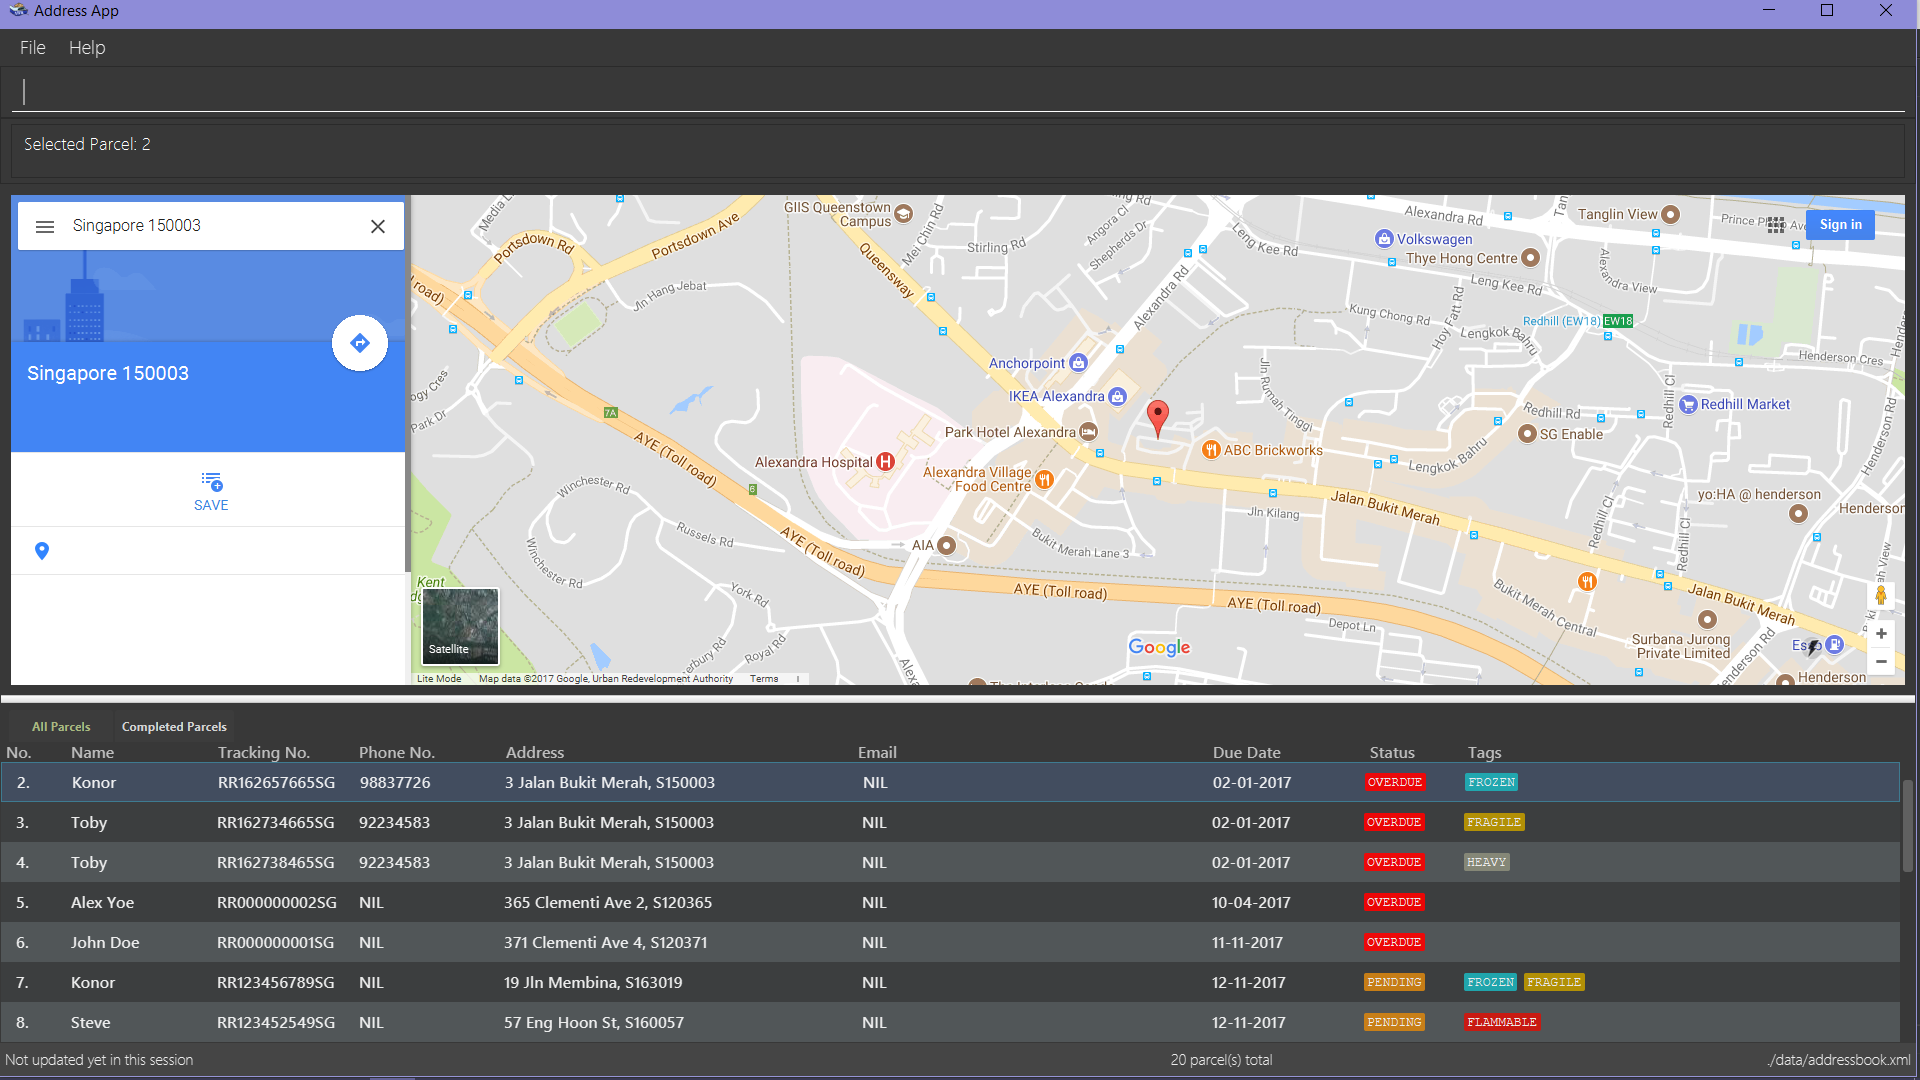Click Anchorpoint shopping icon
Screen dimensions: 1920x1080
[x=1078, y=363]
